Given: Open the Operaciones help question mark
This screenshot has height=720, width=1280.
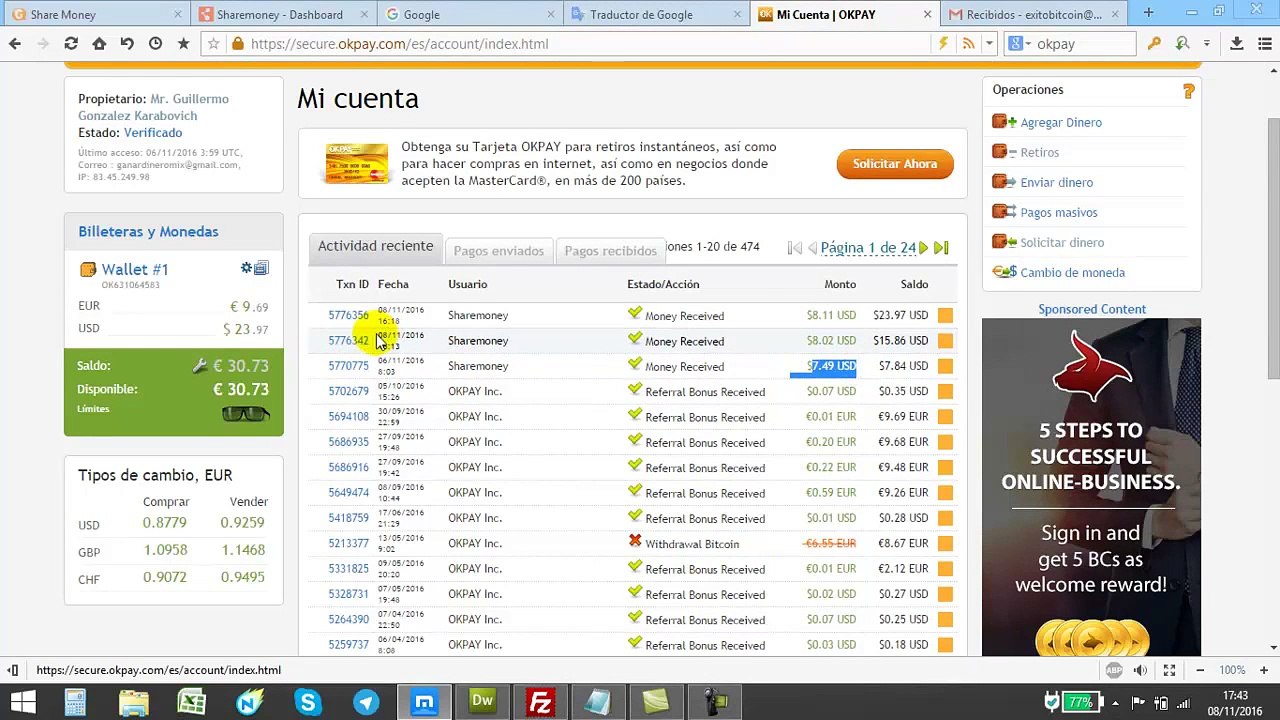Looking at the screenshot, I should 1188,91.
